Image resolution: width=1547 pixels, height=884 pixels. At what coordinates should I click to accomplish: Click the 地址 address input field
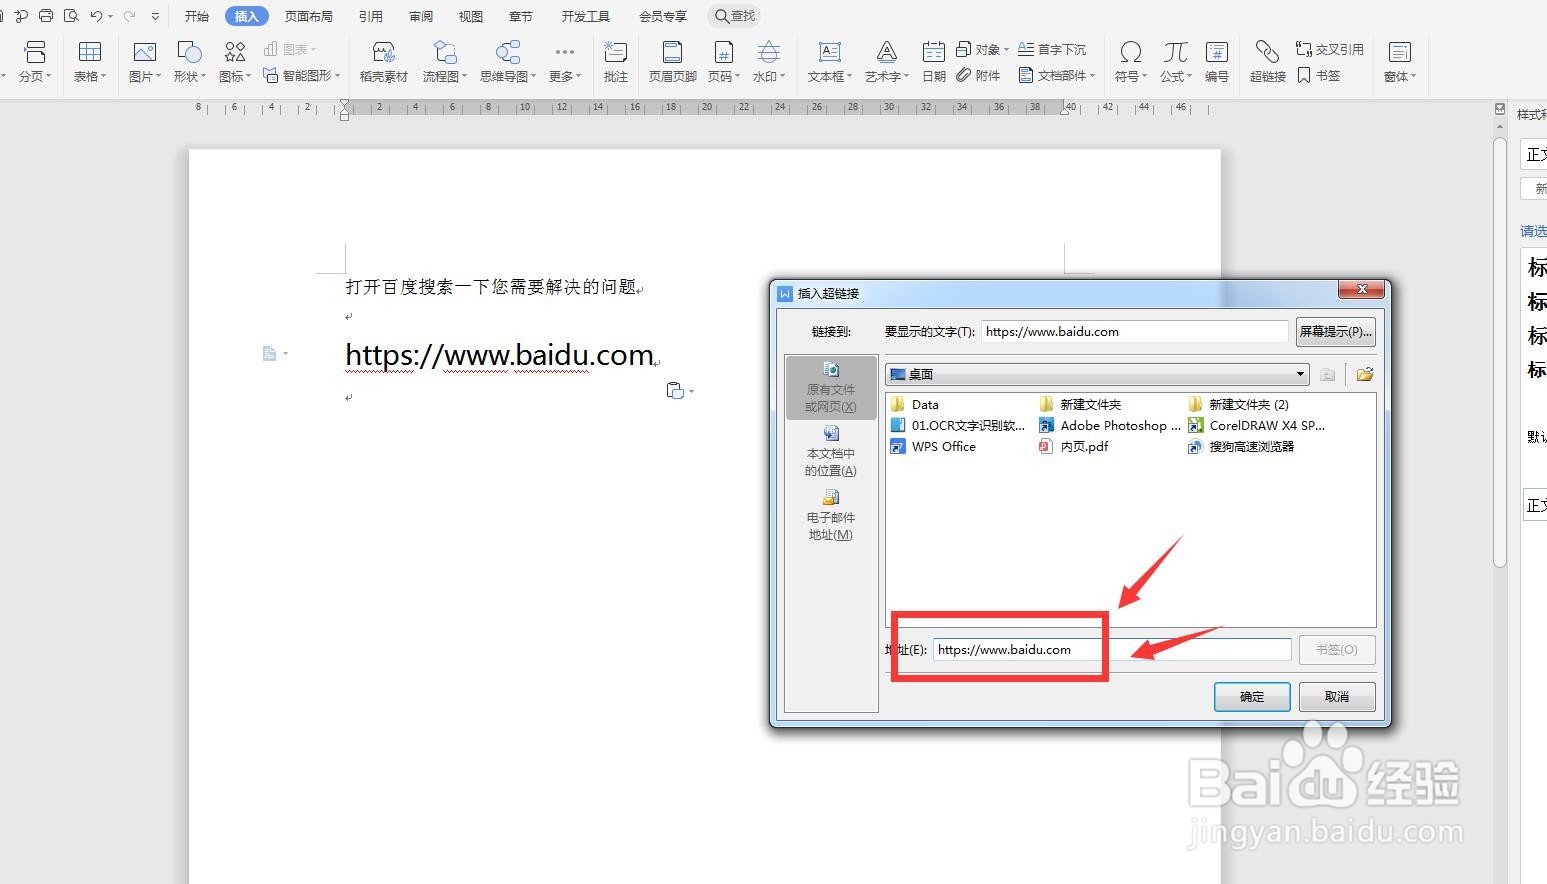[1112, 650]
